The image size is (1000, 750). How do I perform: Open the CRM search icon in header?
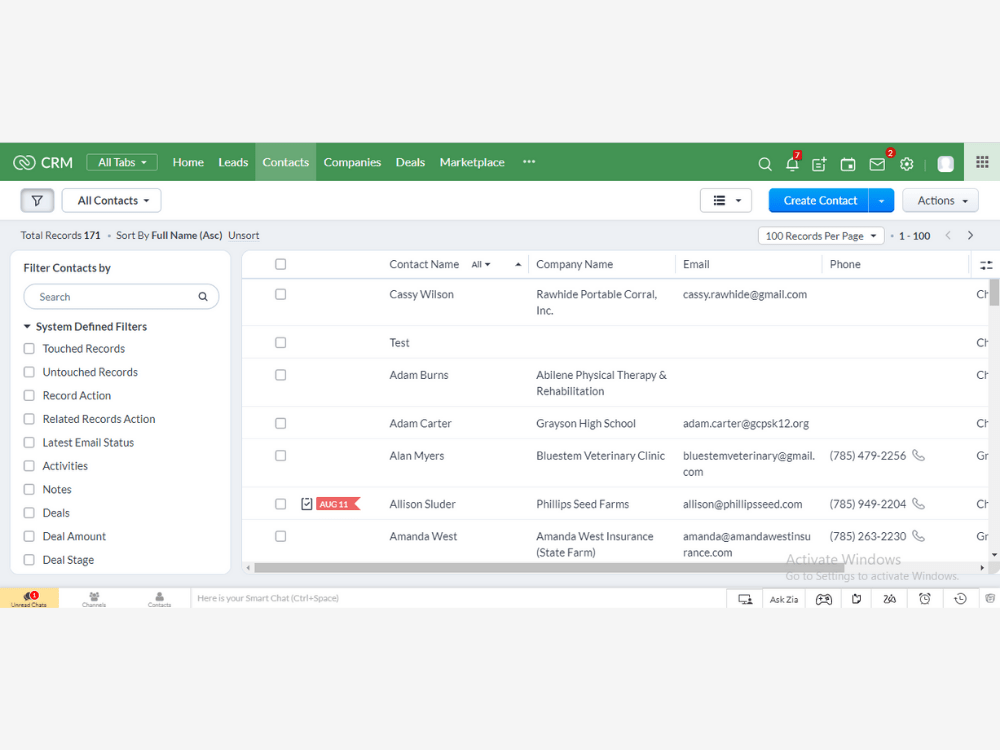[765, 164]
